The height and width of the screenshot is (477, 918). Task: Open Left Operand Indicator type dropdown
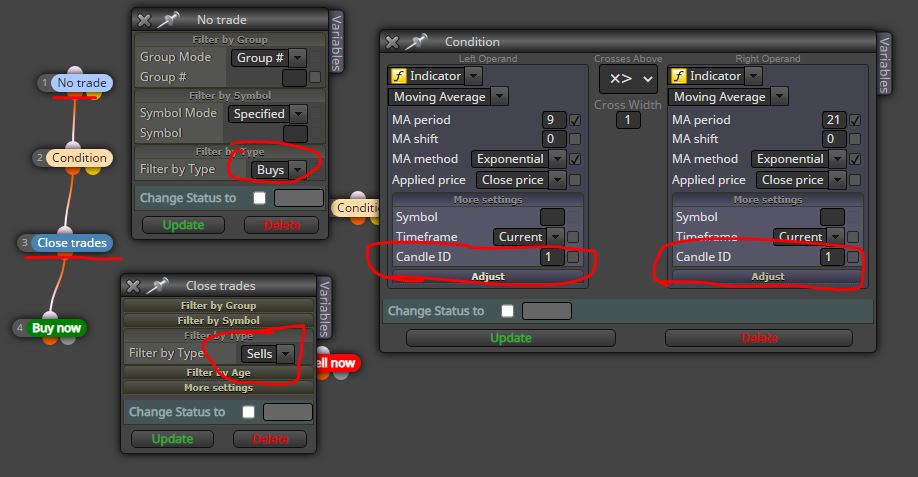435,76
